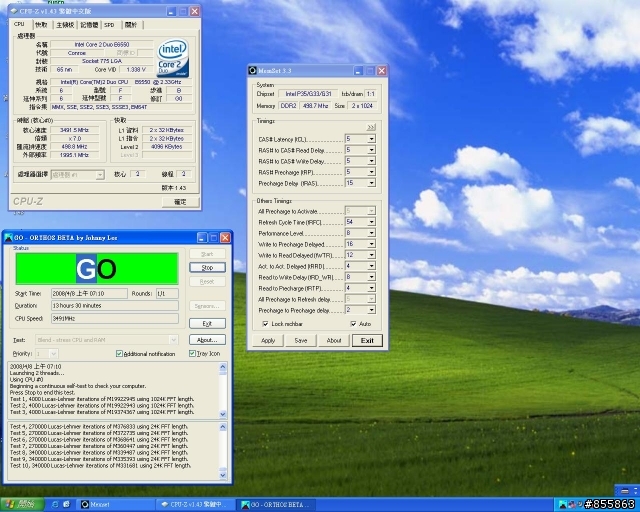Viewport: 640px width, 512px height.
Task: Open the Windows Start button
Action: pos(22,504)
